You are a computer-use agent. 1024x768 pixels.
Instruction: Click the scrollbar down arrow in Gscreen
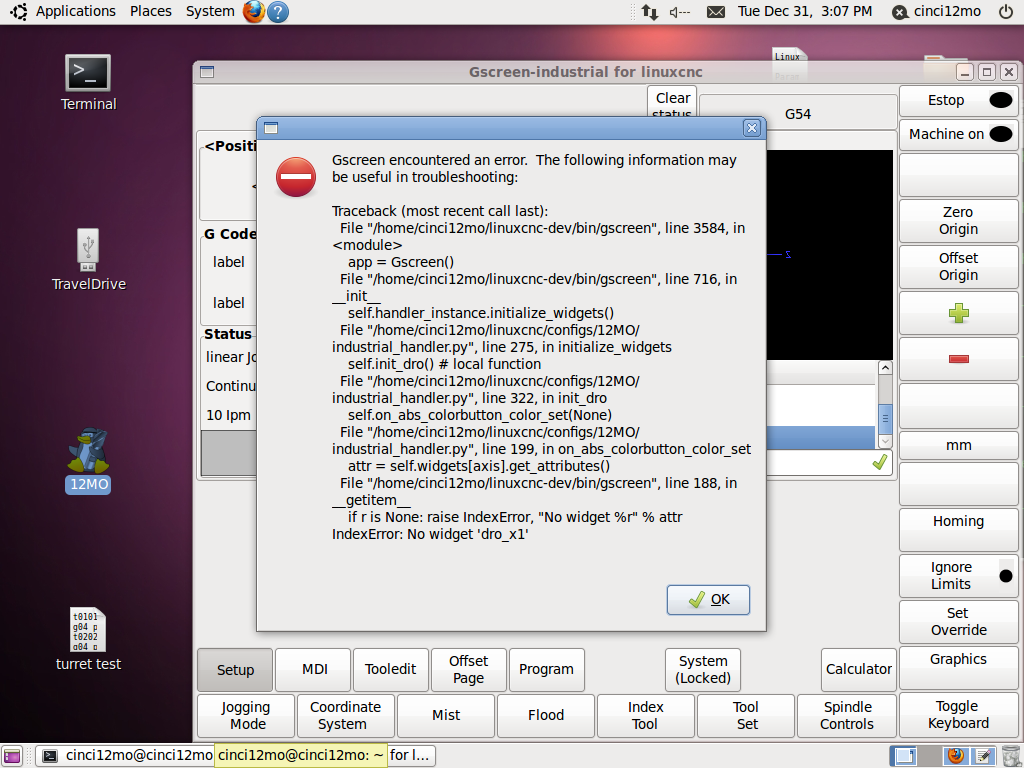point(885,441)
